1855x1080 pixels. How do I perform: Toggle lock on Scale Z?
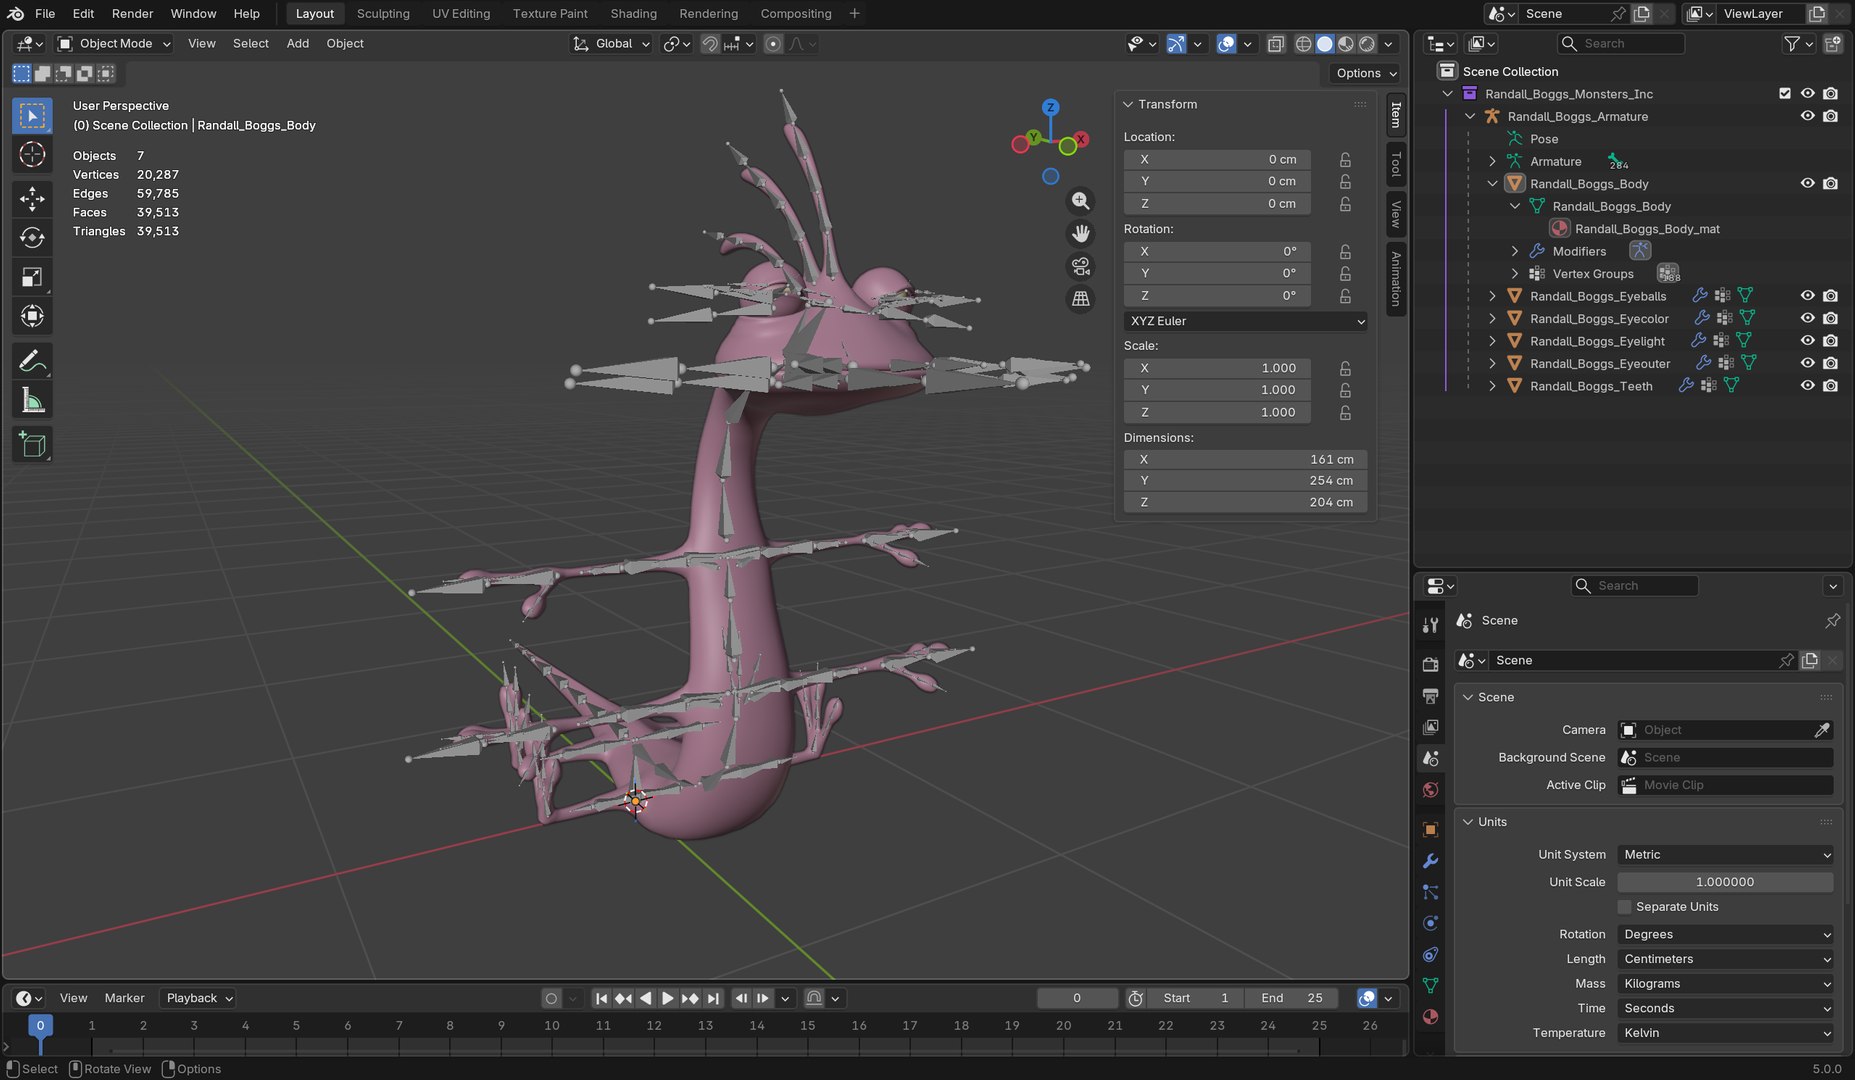click(x=1345, y=413)
